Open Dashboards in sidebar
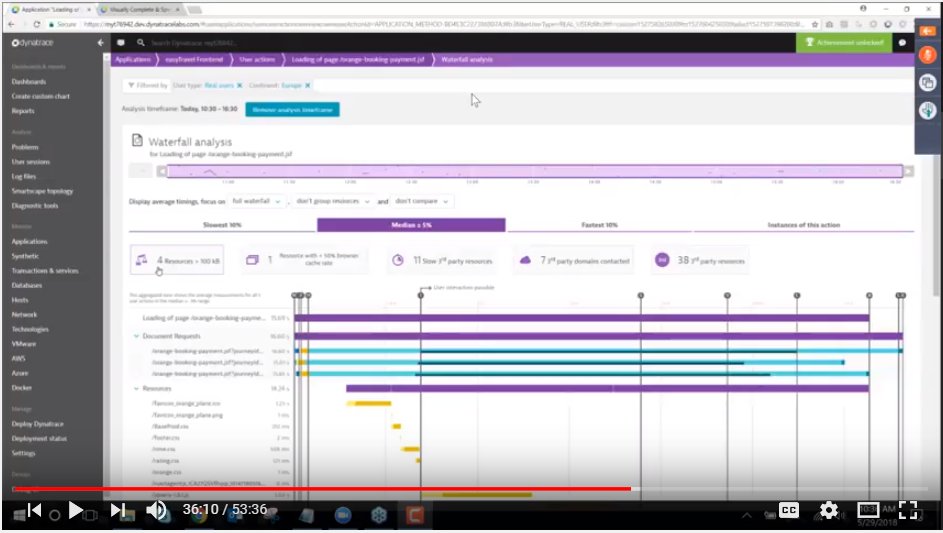943x533 pixels. (28, 82)
